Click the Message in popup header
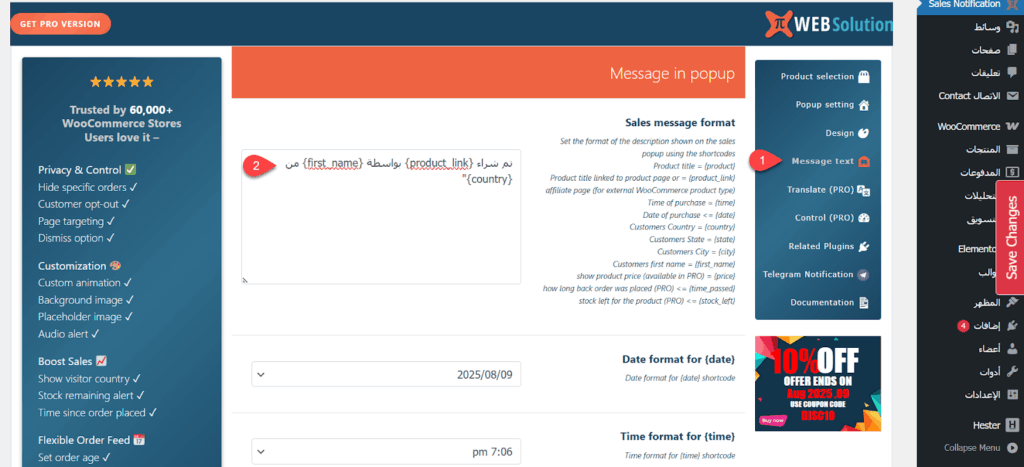Viewport: 1024px width, 467px height. [672, 73]
